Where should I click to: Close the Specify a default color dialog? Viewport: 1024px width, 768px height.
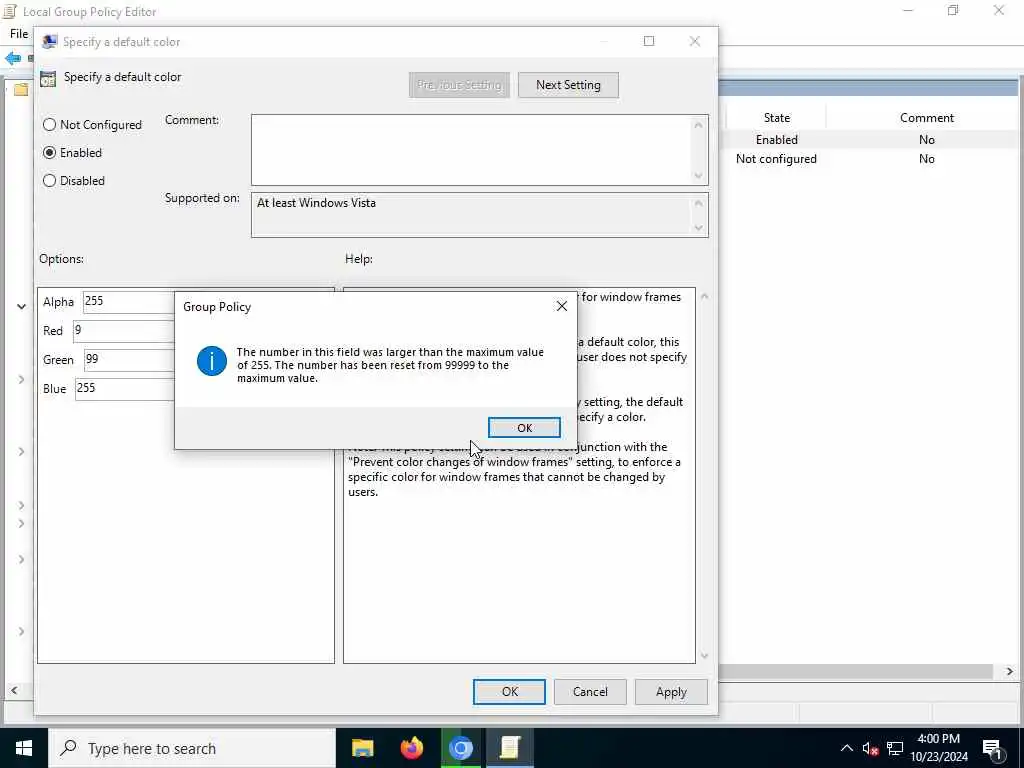pyautogui.click(x=695, y=41)
